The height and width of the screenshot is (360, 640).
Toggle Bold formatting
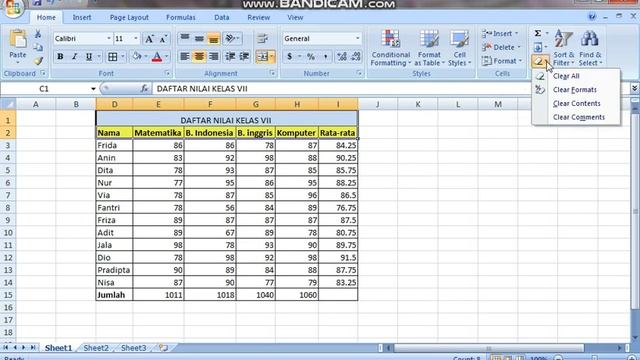(60, 57)
